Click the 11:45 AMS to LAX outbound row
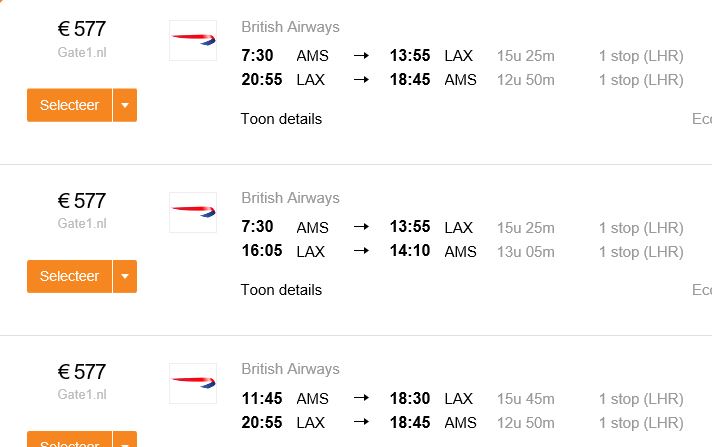This screenshot has width=712, height=447. pyautogui.click(x=462, y=399)
